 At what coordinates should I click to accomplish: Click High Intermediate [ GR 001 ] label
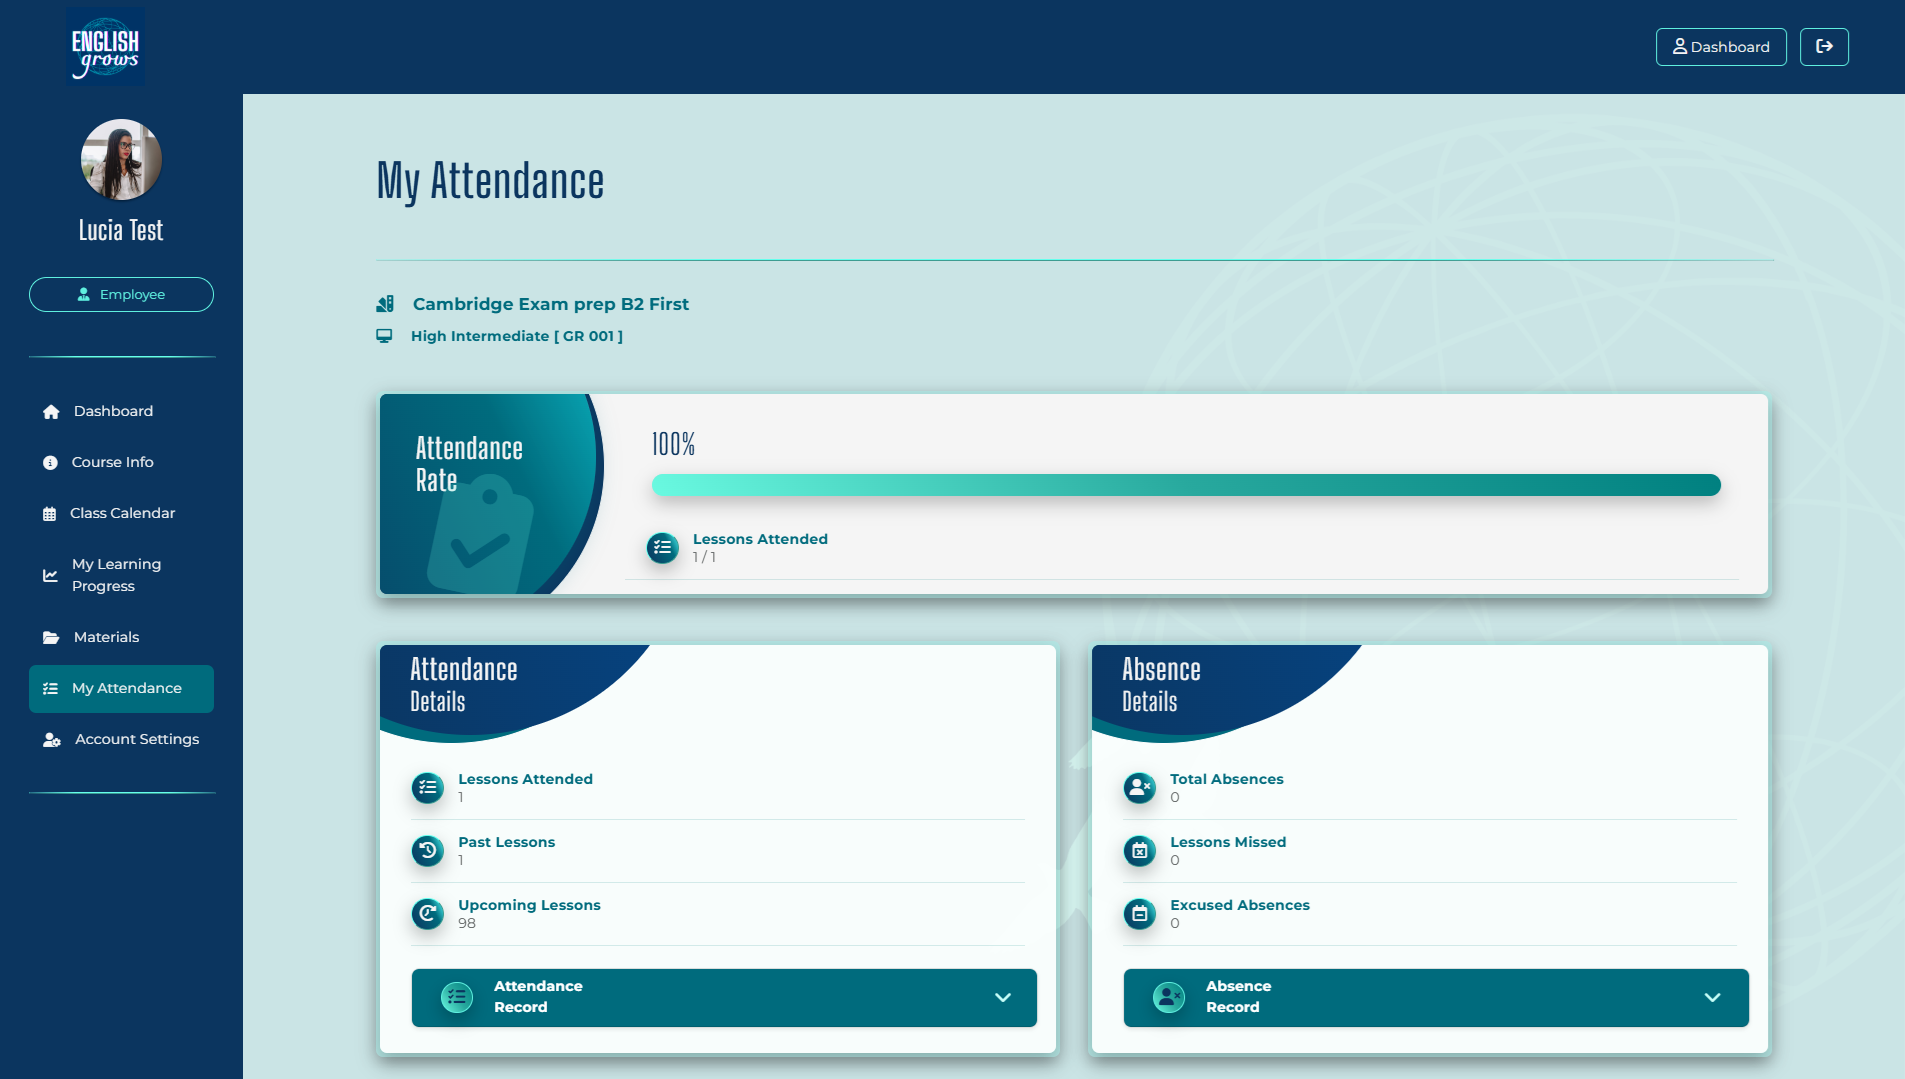pyautogui.click(x=517, y=336)
